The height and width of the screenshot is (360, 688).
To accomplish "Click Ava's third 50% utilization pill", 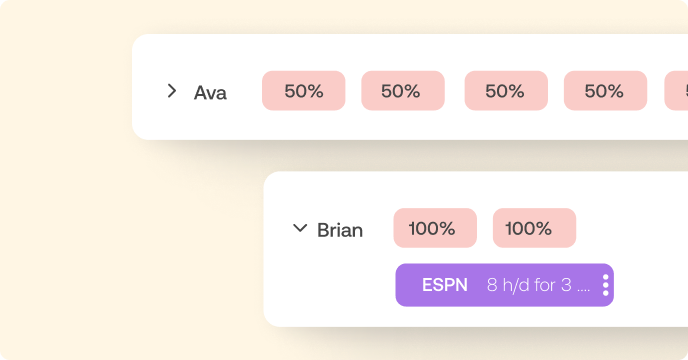I will click(506, 91).
